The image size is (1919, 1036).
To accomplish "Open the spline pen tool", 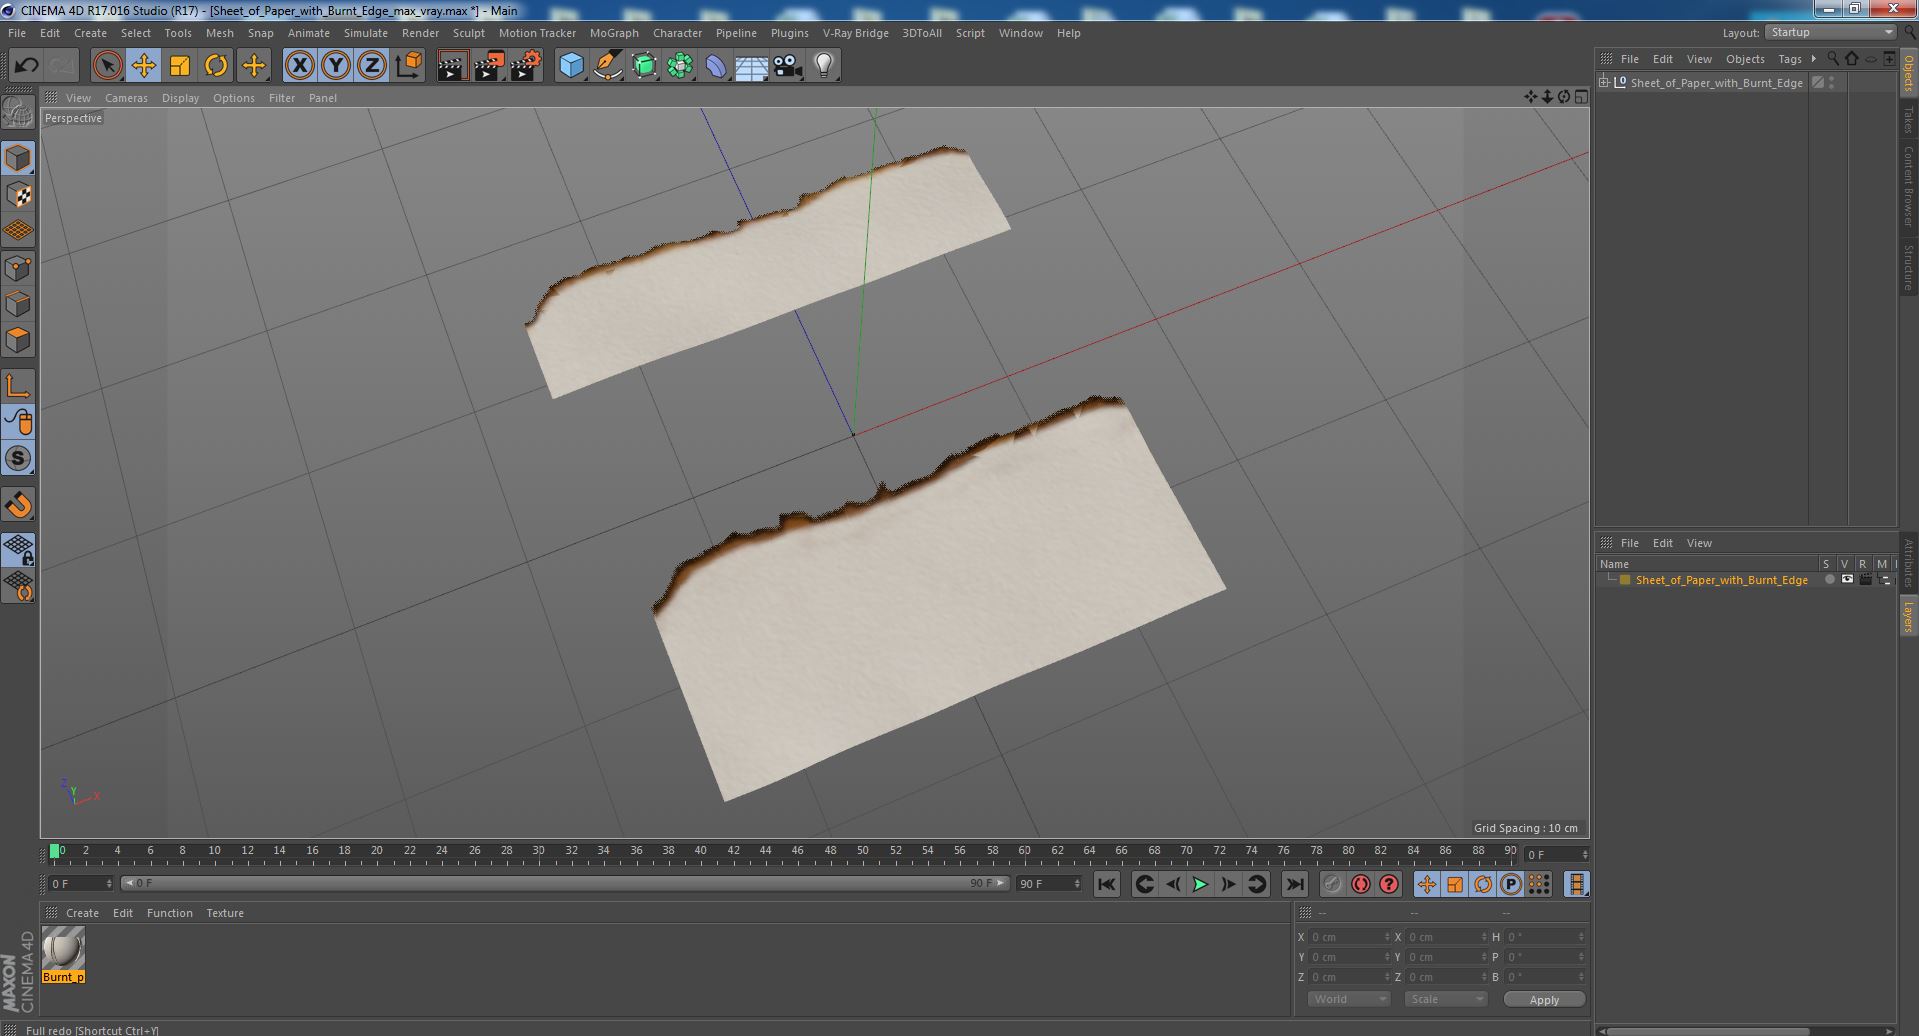I will pyautogui.click(x=607, y=66).
